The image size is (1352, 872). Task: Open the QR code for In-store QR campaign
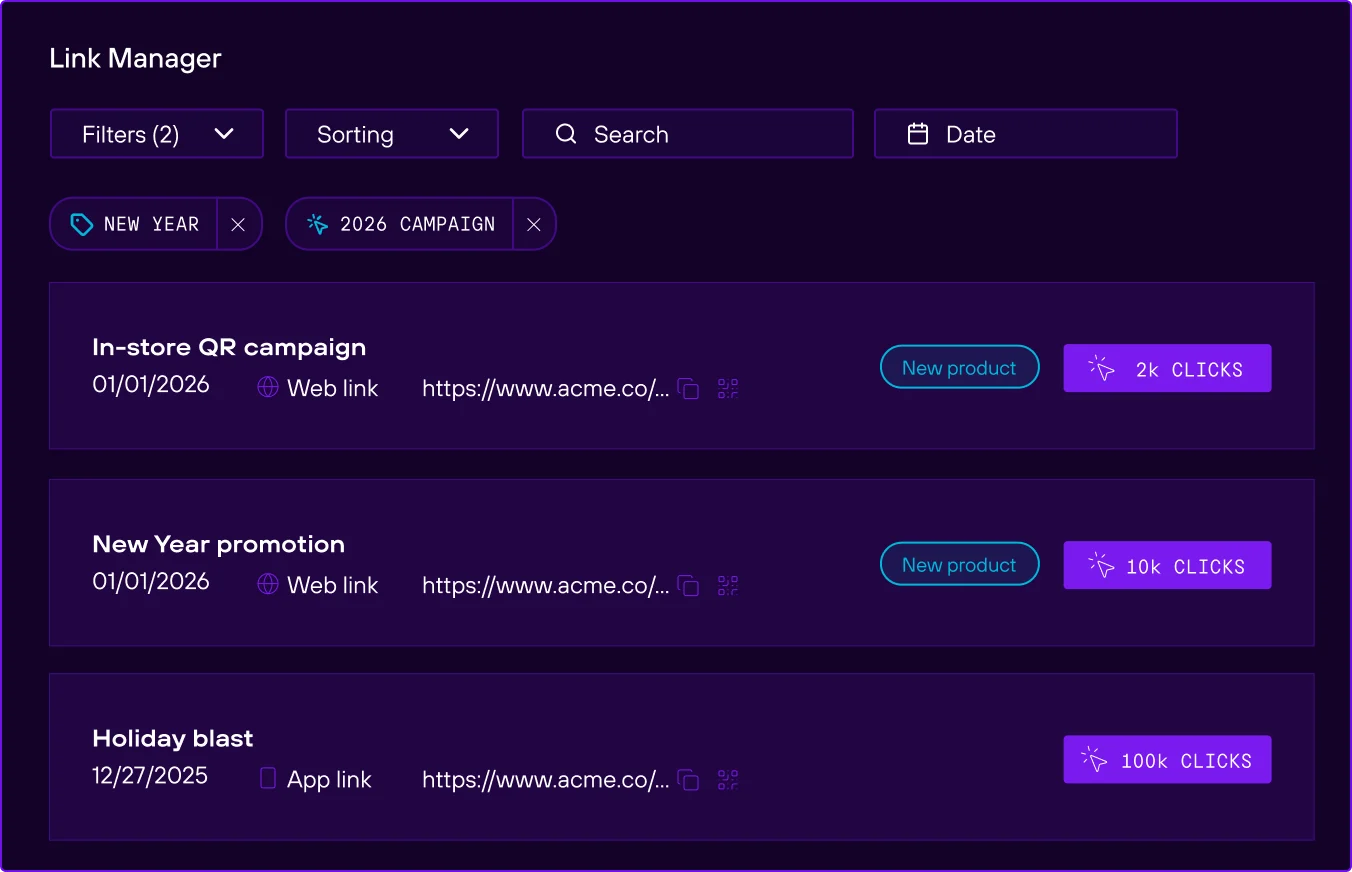coord(727,389)
